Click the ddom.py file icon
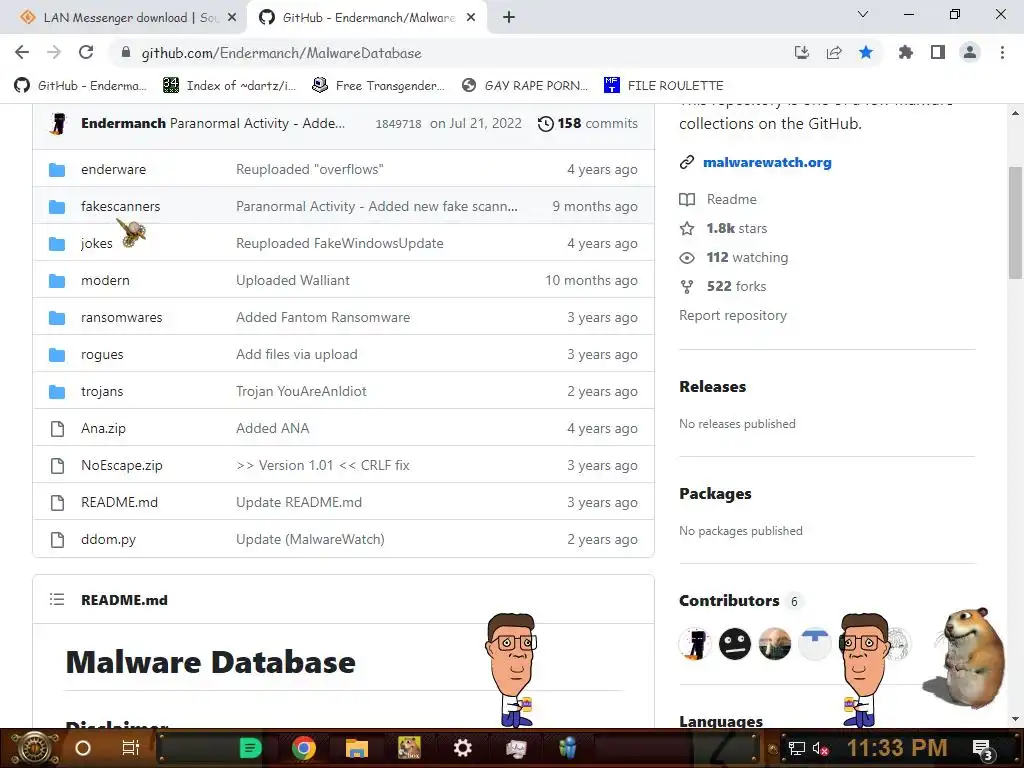Screen dimensions: 1024x768 (x=57, y=539)
